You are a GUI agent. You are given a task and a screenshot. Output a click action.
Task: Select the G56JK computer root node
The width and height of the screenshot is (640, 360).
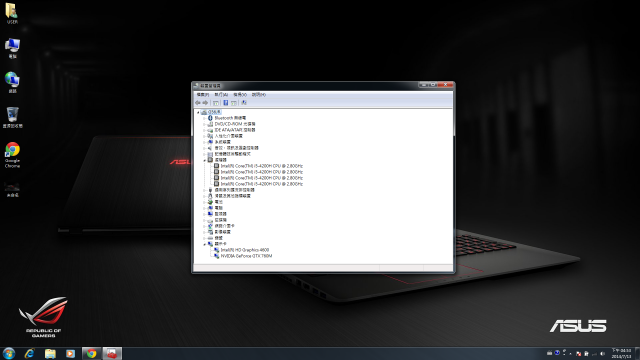214,112
